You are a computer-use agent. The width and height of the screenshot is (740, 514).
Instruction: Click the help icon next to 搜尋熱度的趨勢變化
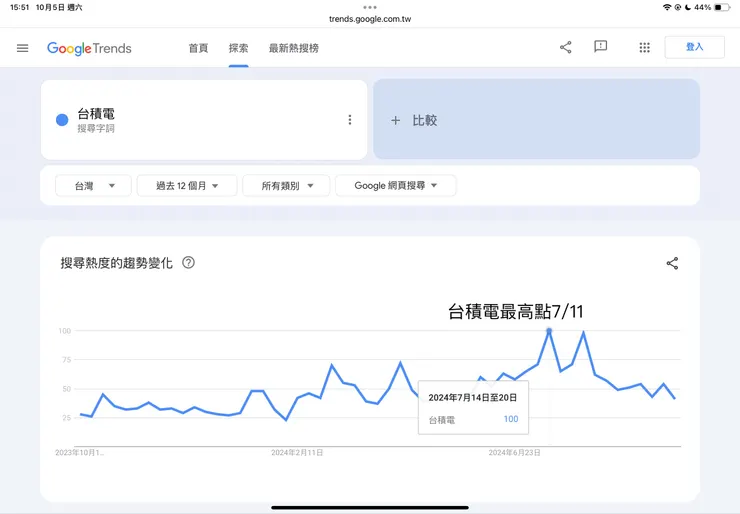click(188, 262)
